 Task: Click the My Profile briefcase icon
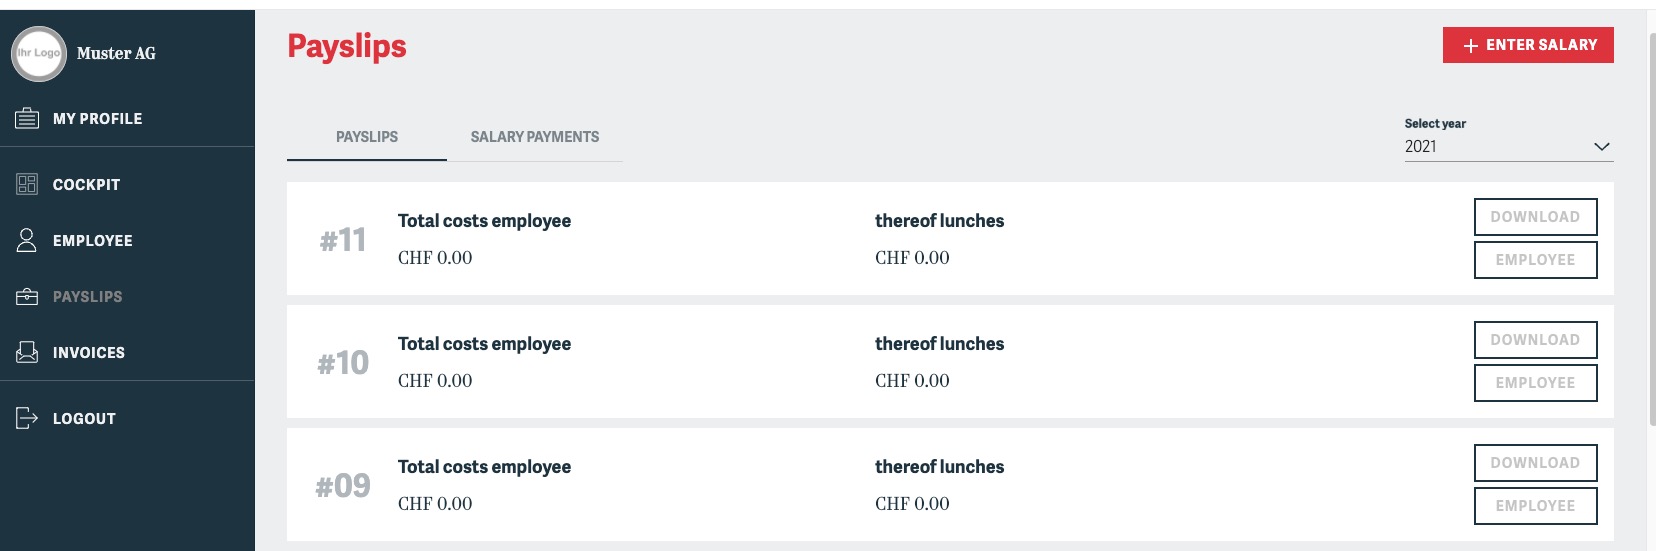click(x=27, y=119)
